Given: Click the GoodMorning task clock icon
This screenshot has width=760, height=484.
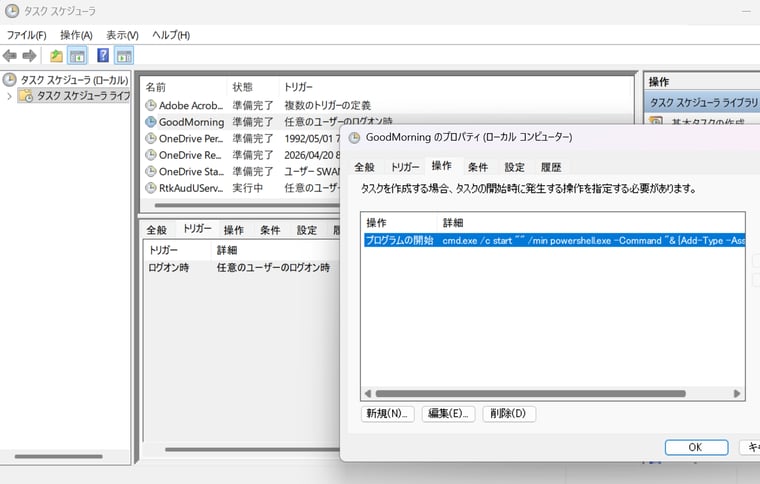Looking at the screenshot, I should coord(151,122).
